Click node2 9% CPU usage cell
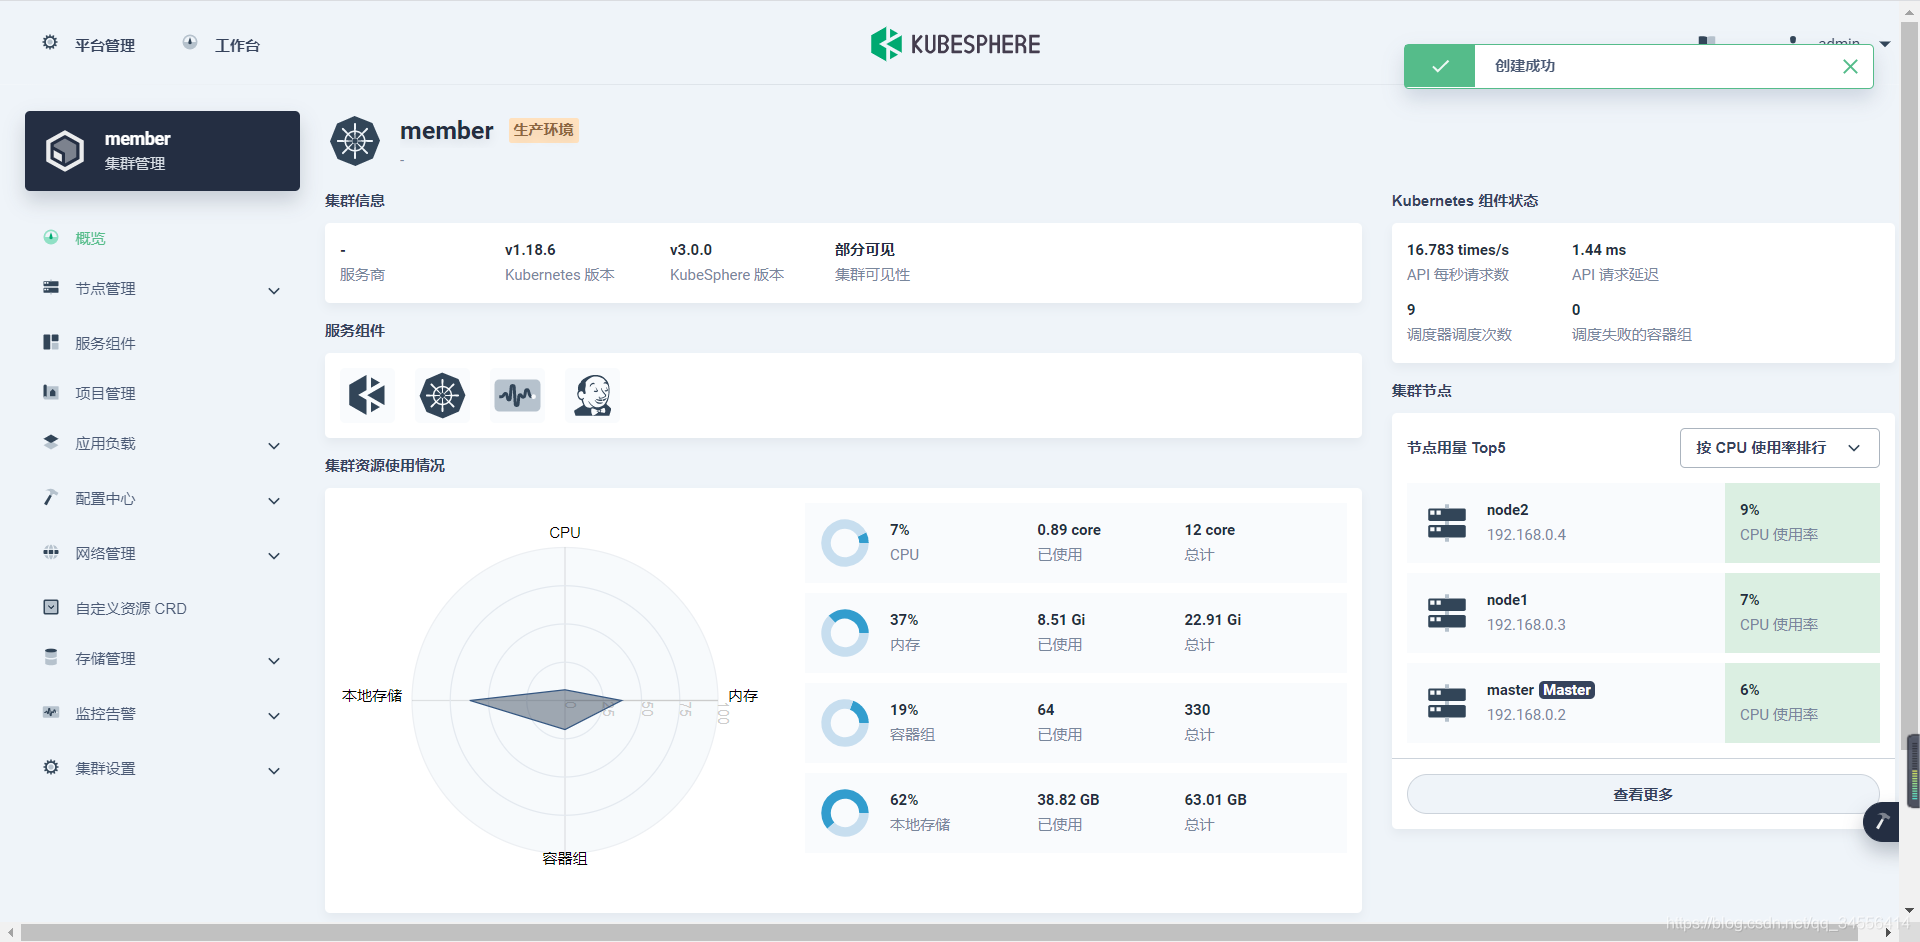 [1802, 523]
